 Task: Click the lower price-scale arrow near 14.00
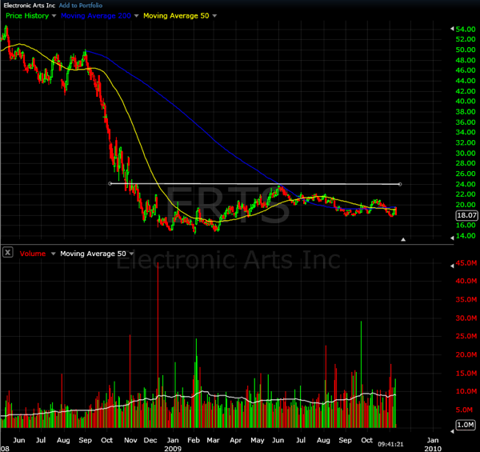click(452, 238)
